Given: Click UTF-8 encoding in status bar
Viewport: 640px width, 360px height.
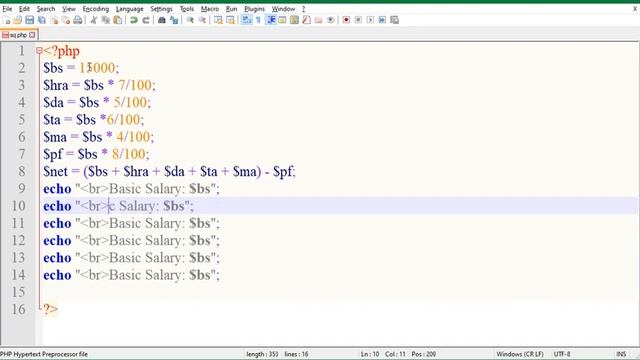Looking at the screenshot, I should (x=562, y=354).
